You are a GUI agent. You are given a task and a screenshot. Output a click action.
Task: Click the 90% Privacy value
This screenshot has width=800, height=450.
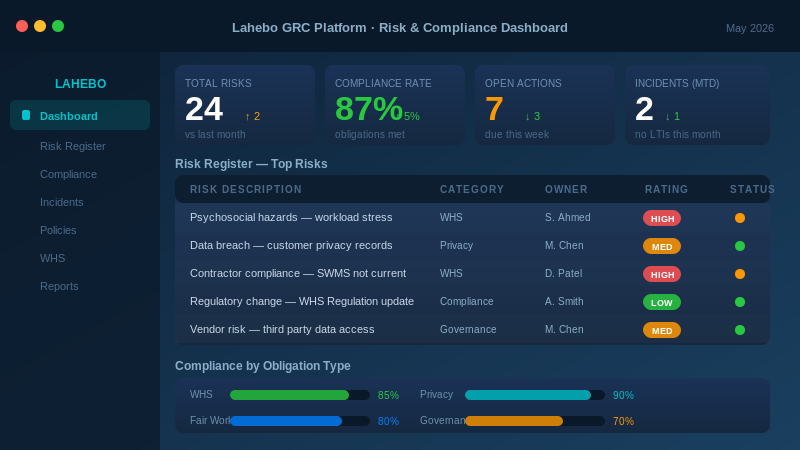click(x=623, y=395)
